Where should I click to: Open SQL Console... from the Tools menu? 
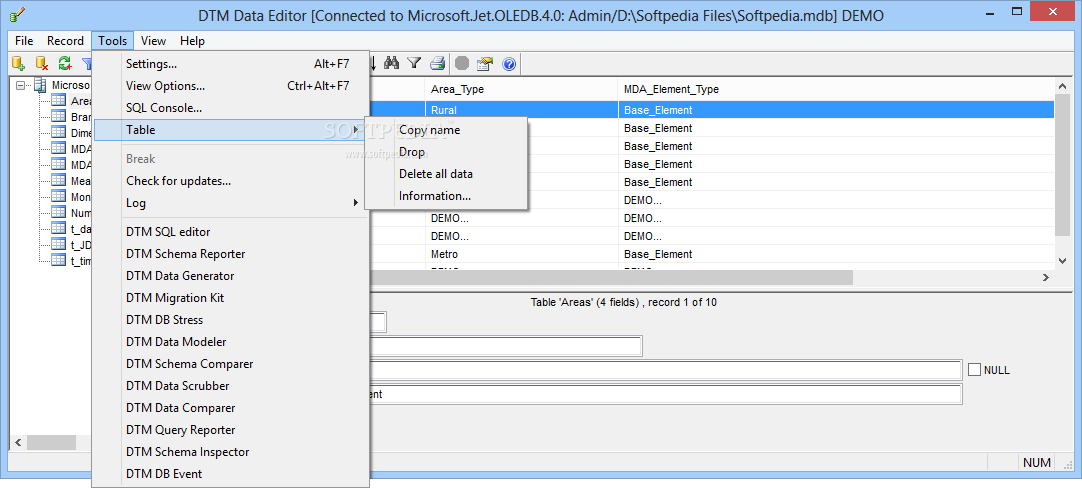[x=230, y=108]
